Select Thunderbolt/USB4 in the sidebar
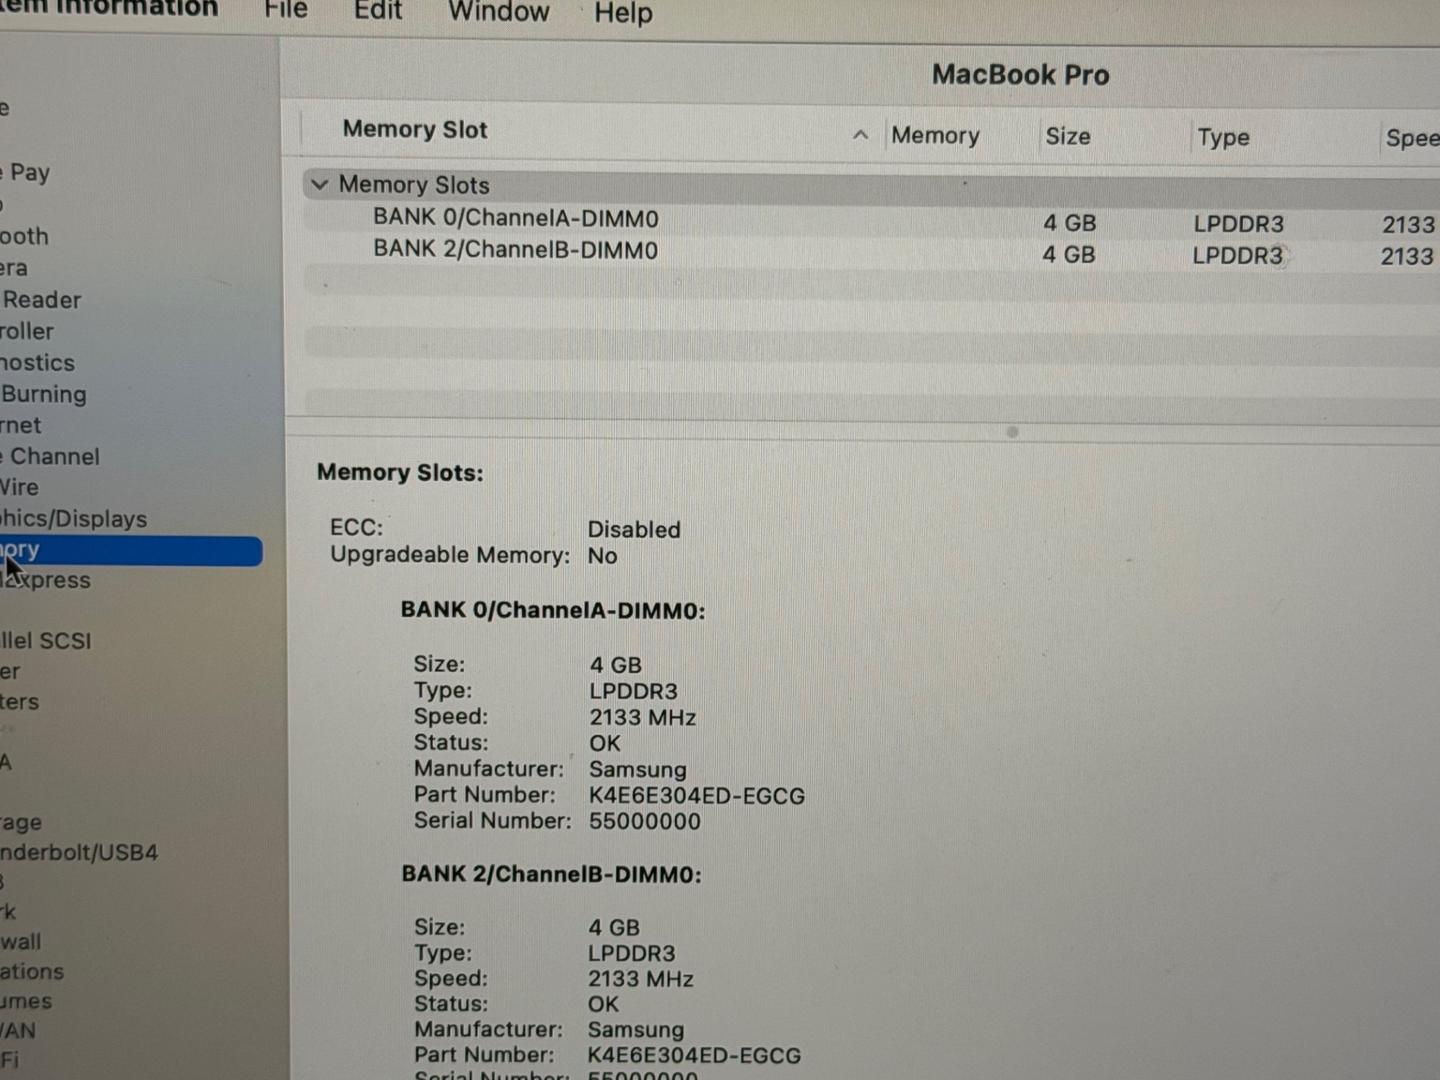Screen dimensions: 1440x1080 pos(79,852)
